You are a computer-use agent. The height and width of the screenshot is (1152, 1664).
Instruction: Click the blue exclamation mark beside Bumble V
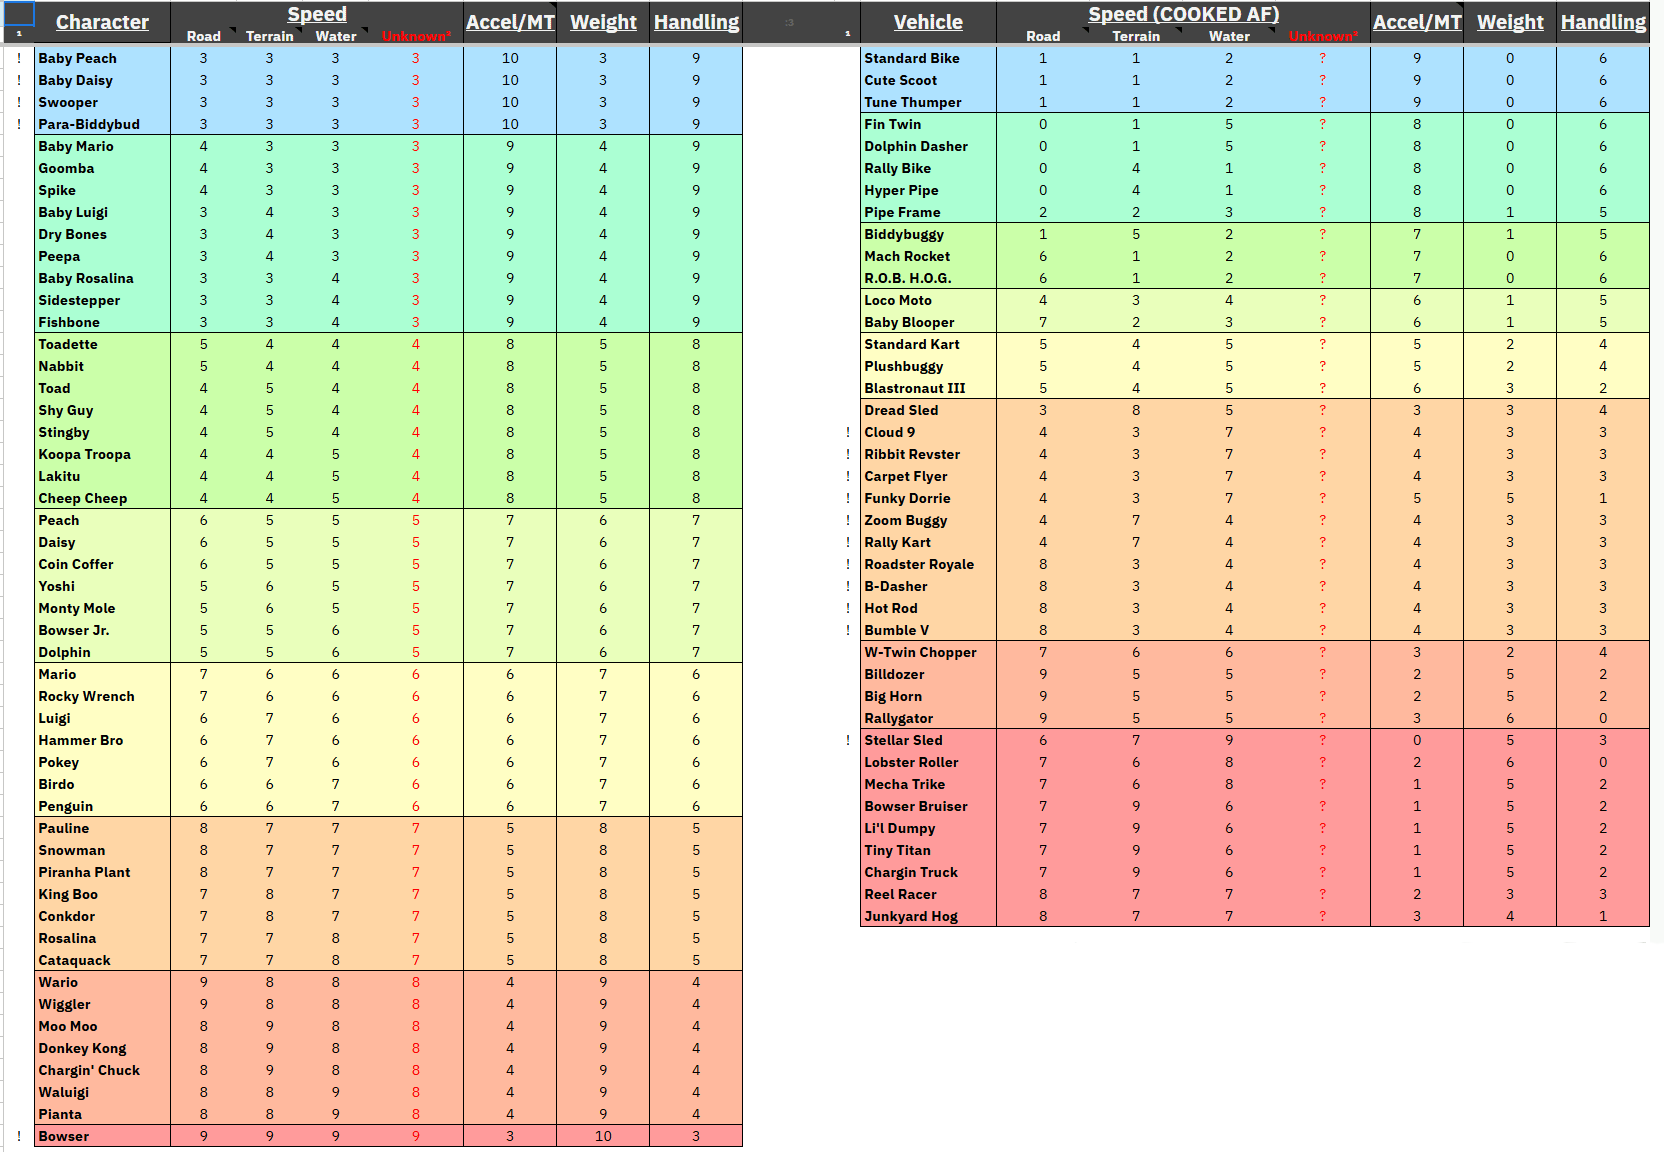click(x=848, y=630)
